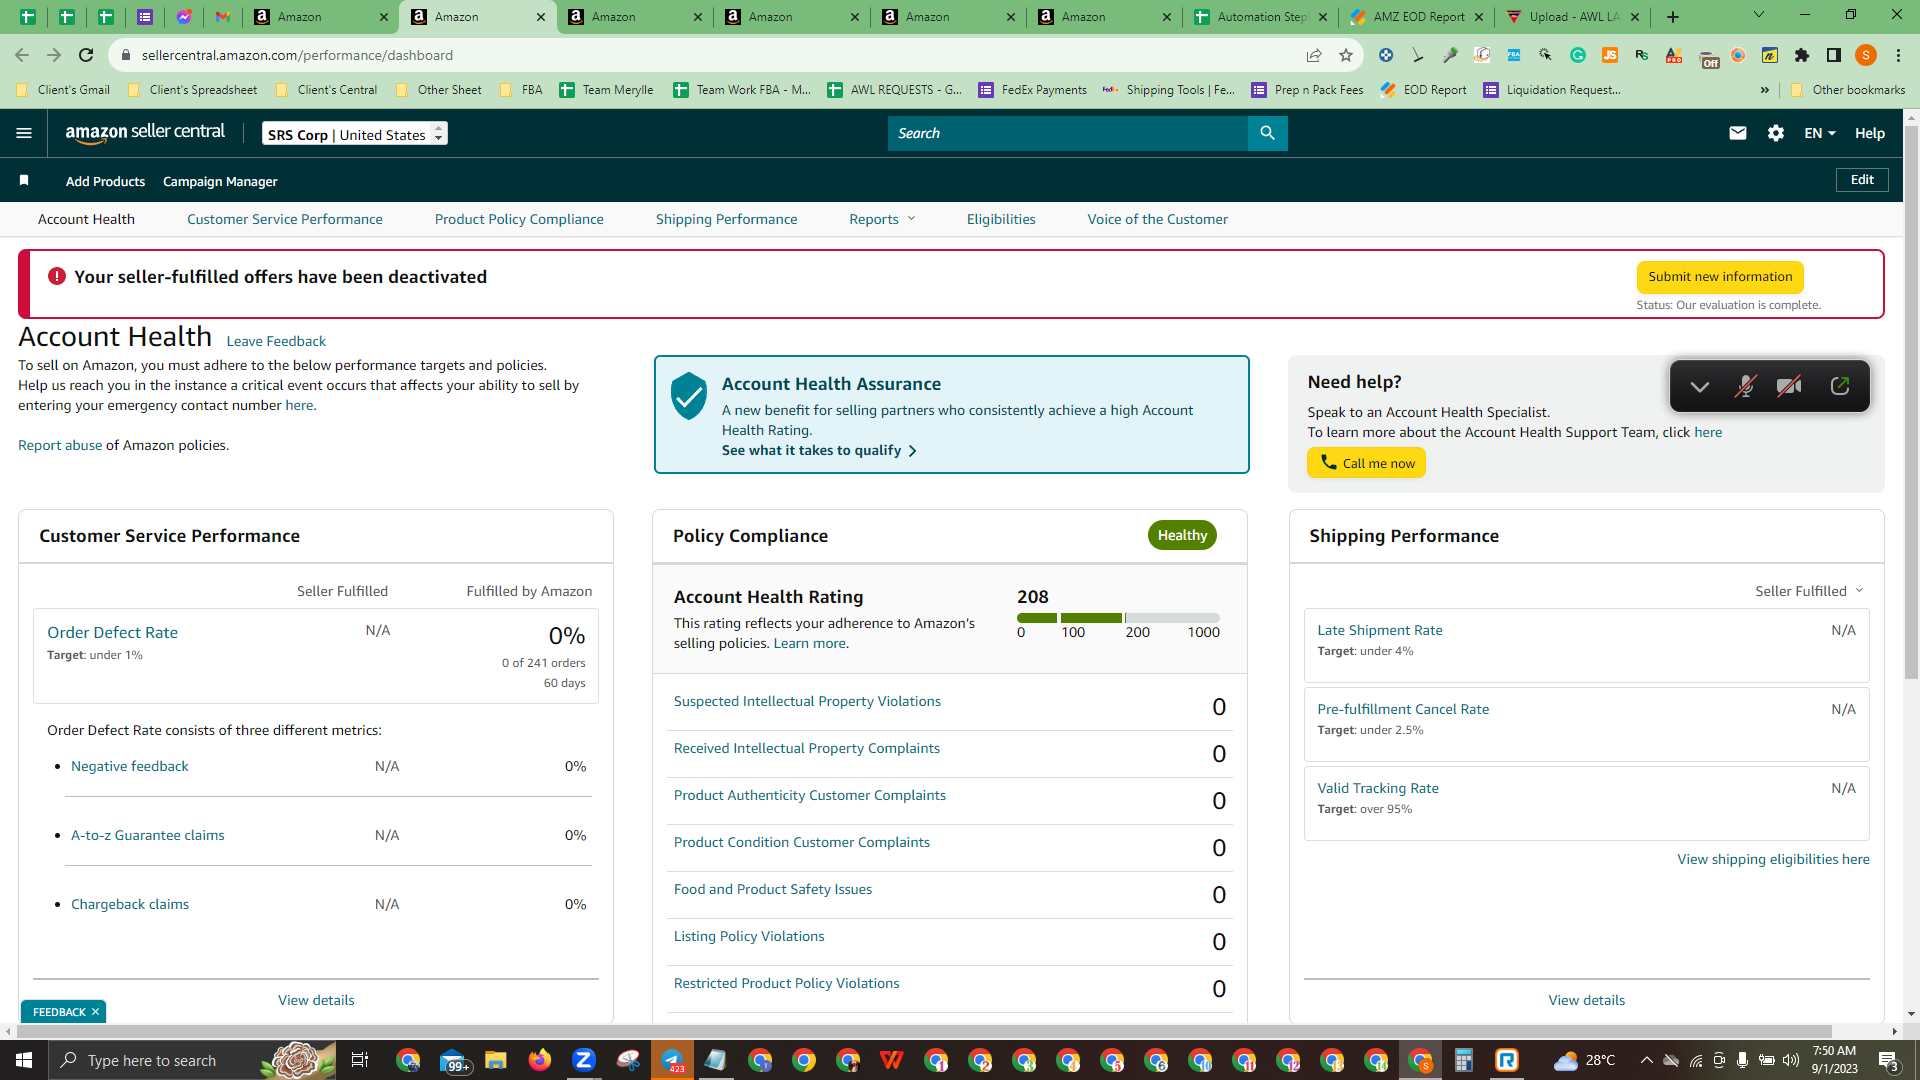Open the Campaign Manager shortcut
This screenshot has height=1080, width=1920.
coord(220,181)
